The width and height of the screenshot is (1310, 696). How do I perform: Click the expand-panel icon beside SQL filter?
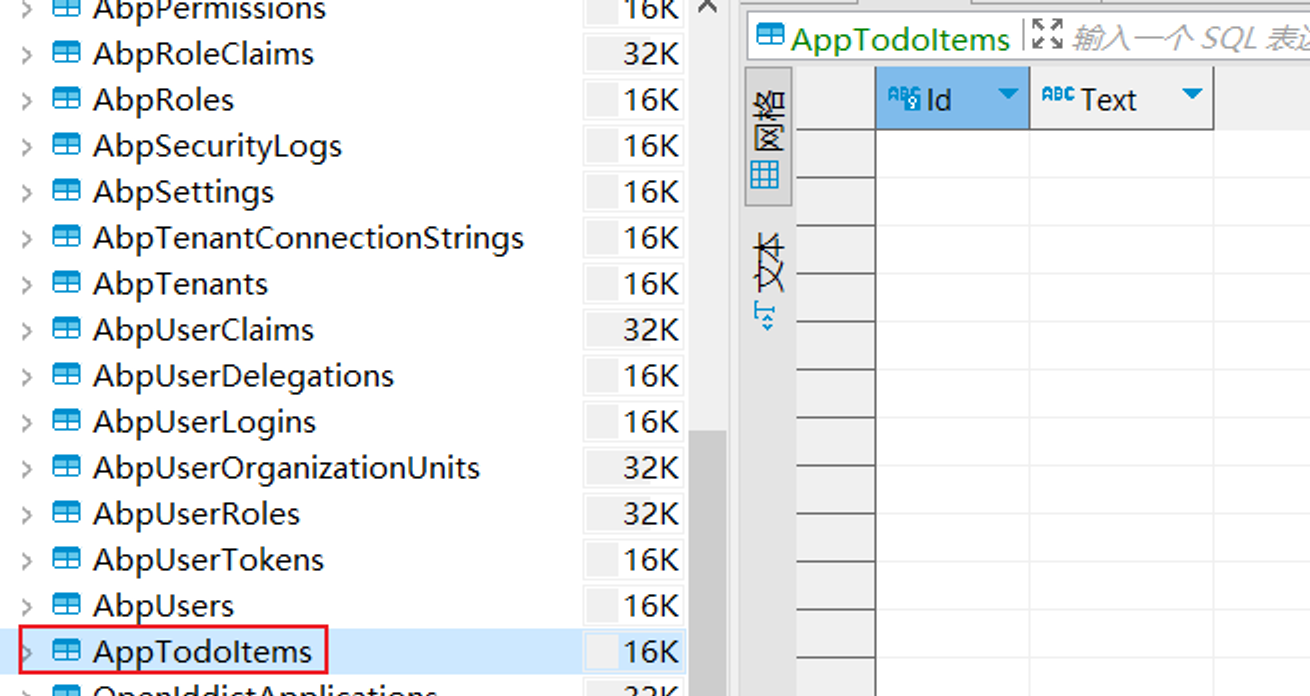[x=1047, y=36]
